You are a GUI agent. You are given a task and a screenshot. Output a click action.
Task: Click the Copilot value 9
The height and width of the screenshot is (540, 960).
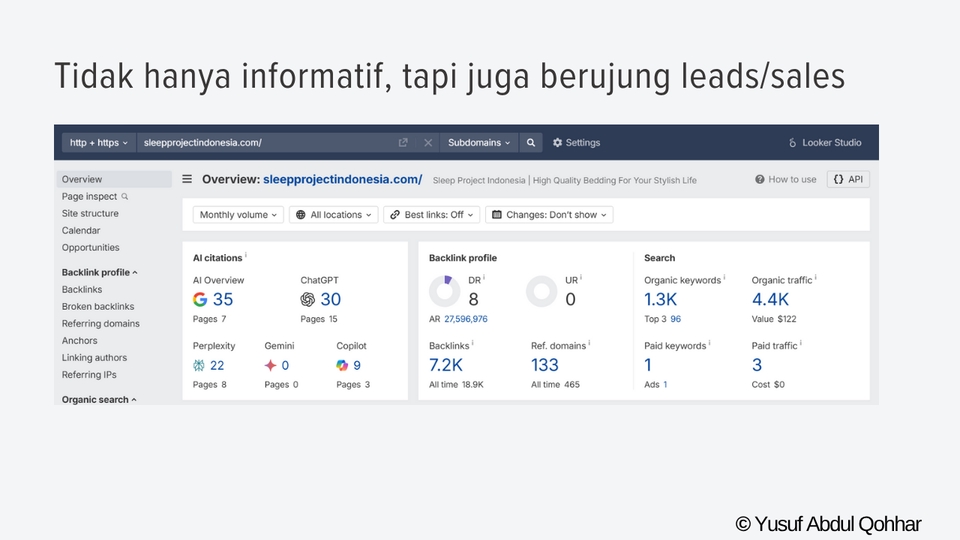point(357,366)
